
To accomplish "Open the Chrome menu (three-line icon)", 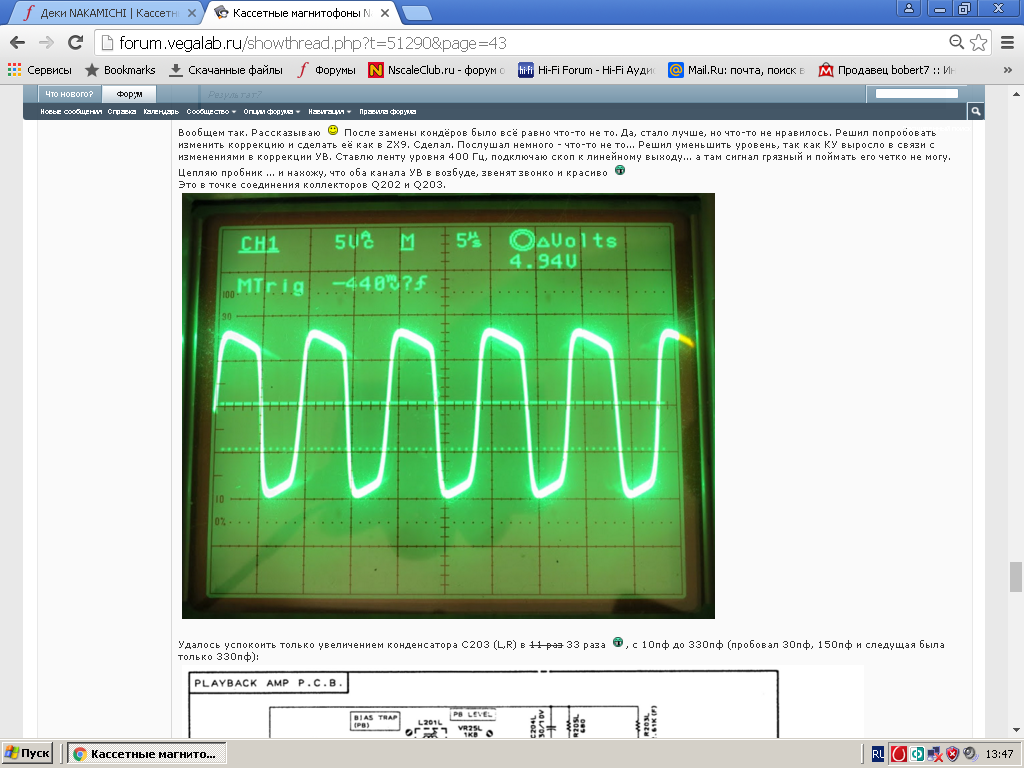I will 1006,43.
